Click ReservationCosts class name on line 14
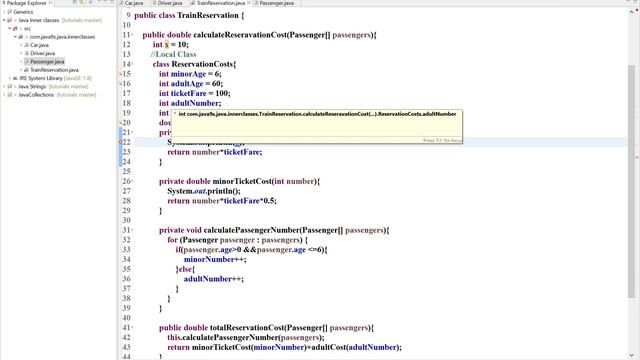This screenshot has height=360, width=640. coord(202,64)
